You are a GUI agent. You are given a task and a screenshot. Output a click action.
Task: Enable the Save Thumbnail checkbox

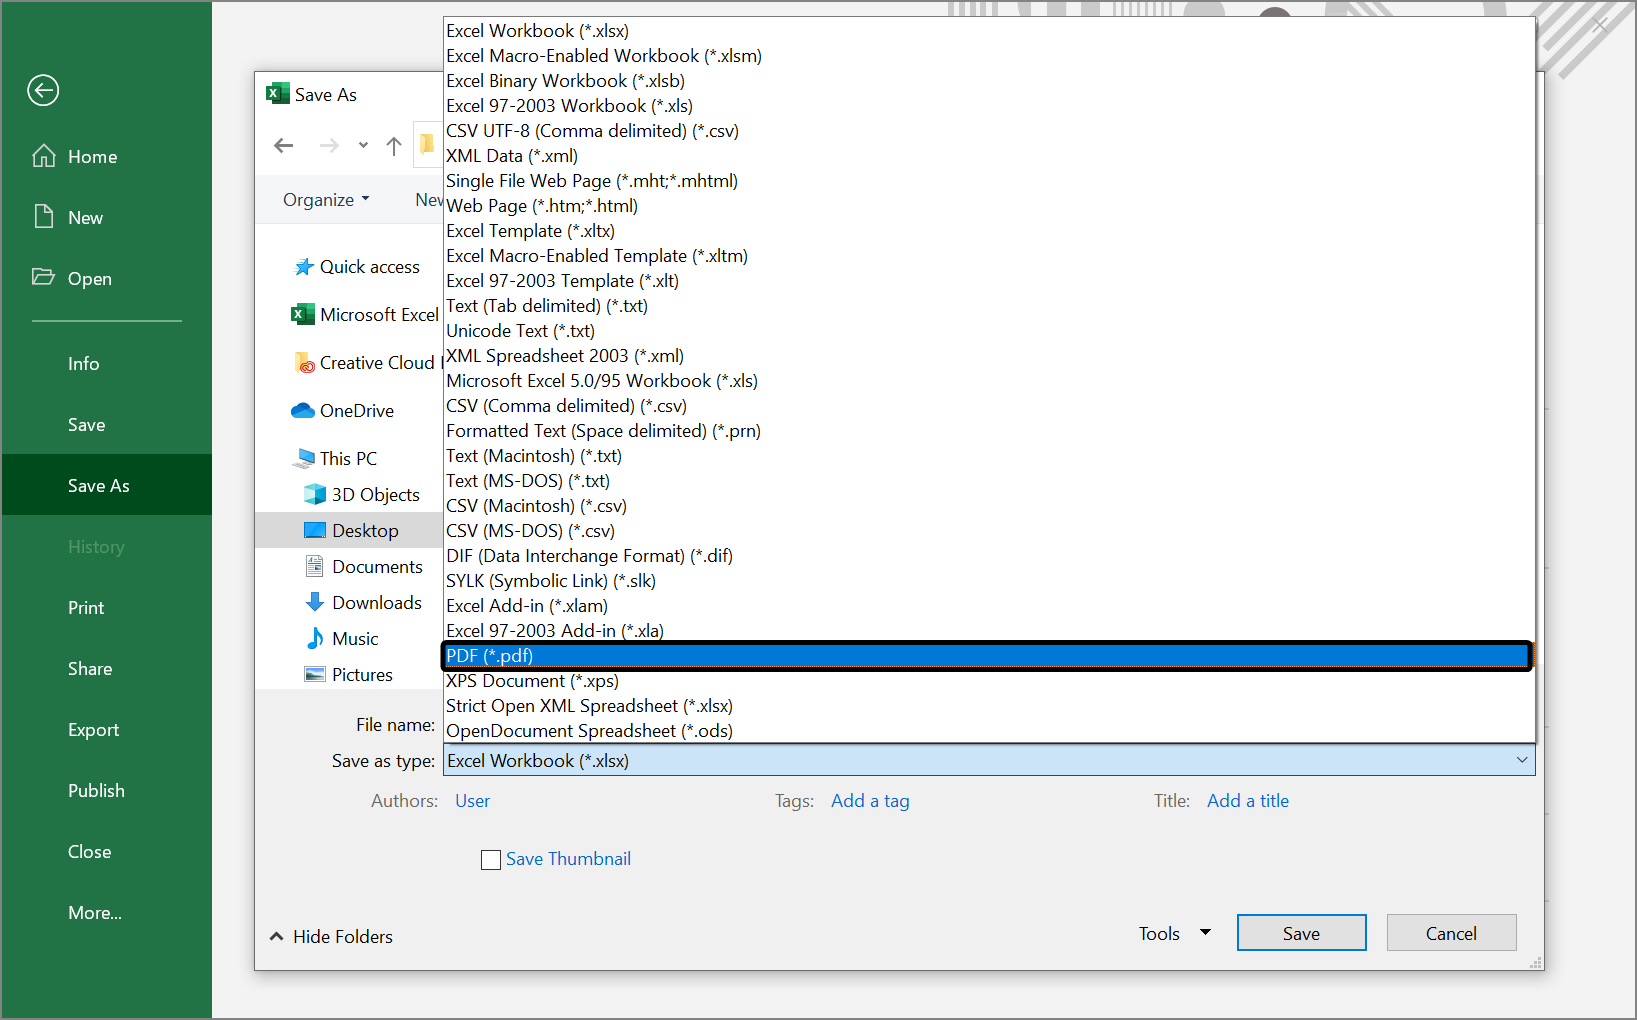point(490,859)
